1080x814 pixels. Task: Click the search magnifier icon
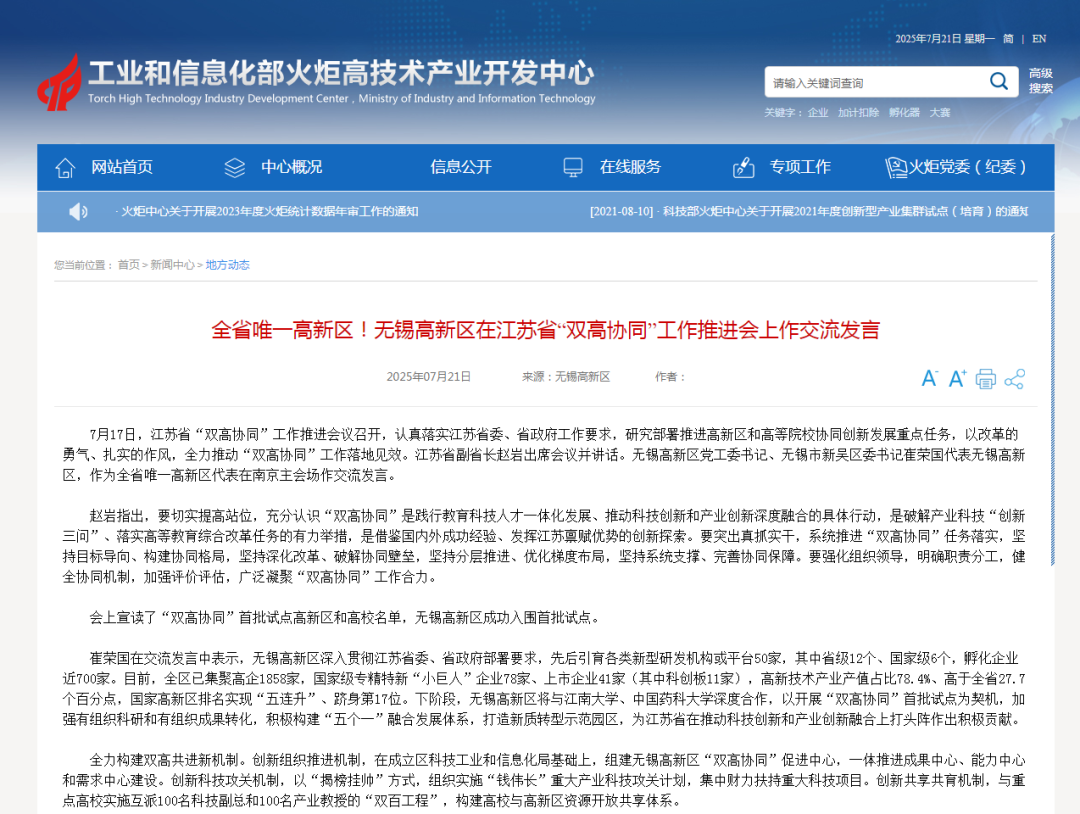999,81
